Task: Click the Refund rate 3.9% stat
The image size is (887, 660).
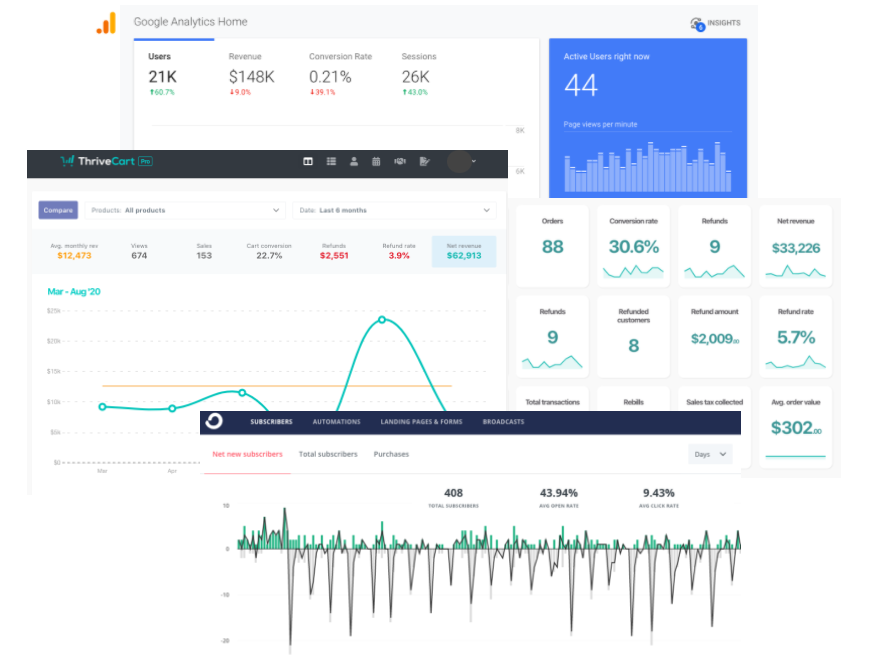Action: (399, 251)
